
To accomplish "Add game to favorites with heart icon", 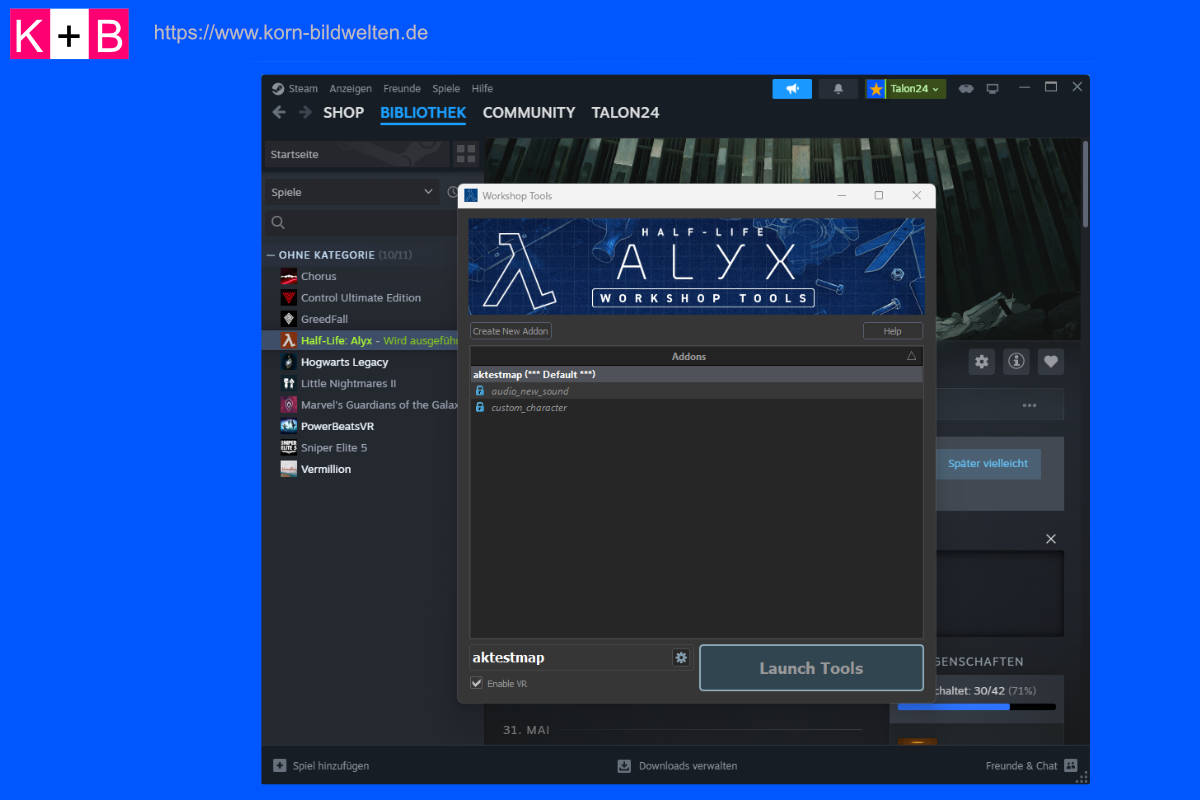I will 1050,361.
